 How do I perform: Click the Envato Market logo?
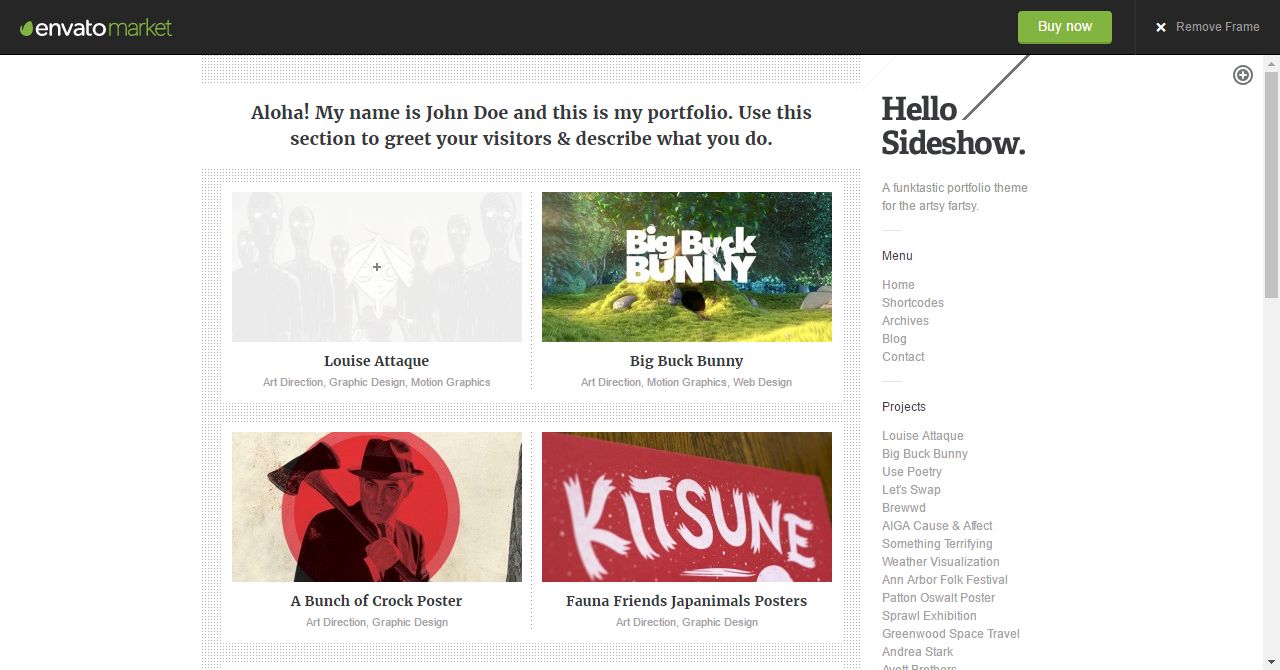(x=96, y=28)
